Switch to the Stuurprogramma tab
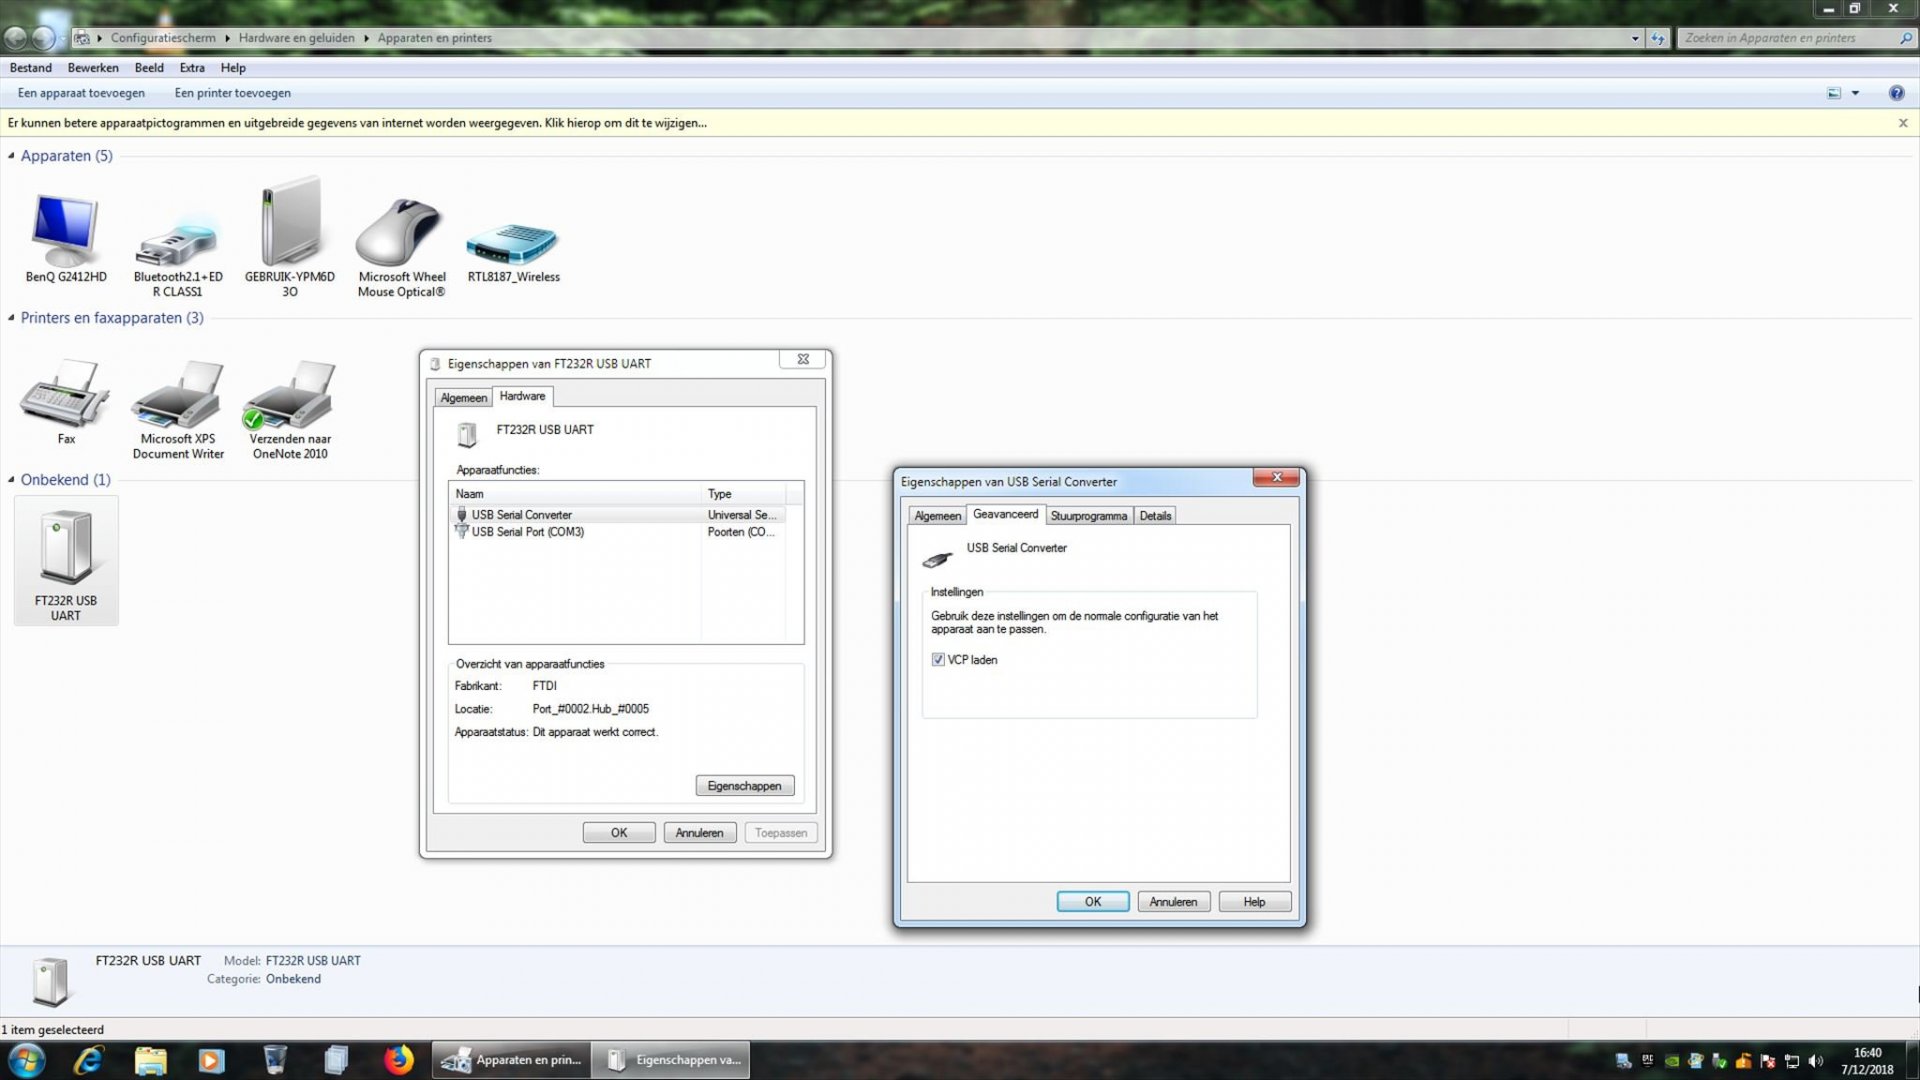 1089,515
